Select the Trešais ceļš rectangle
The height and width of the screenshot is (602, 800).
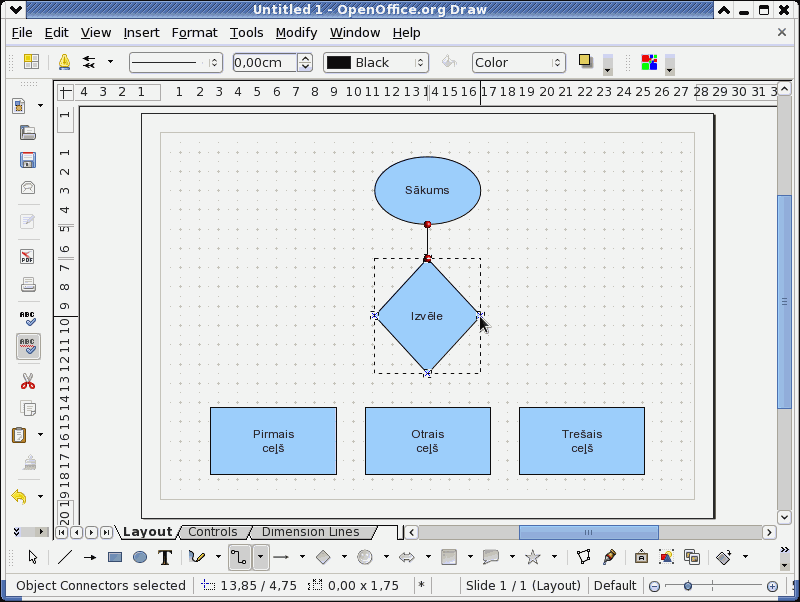tap(582, 441)
